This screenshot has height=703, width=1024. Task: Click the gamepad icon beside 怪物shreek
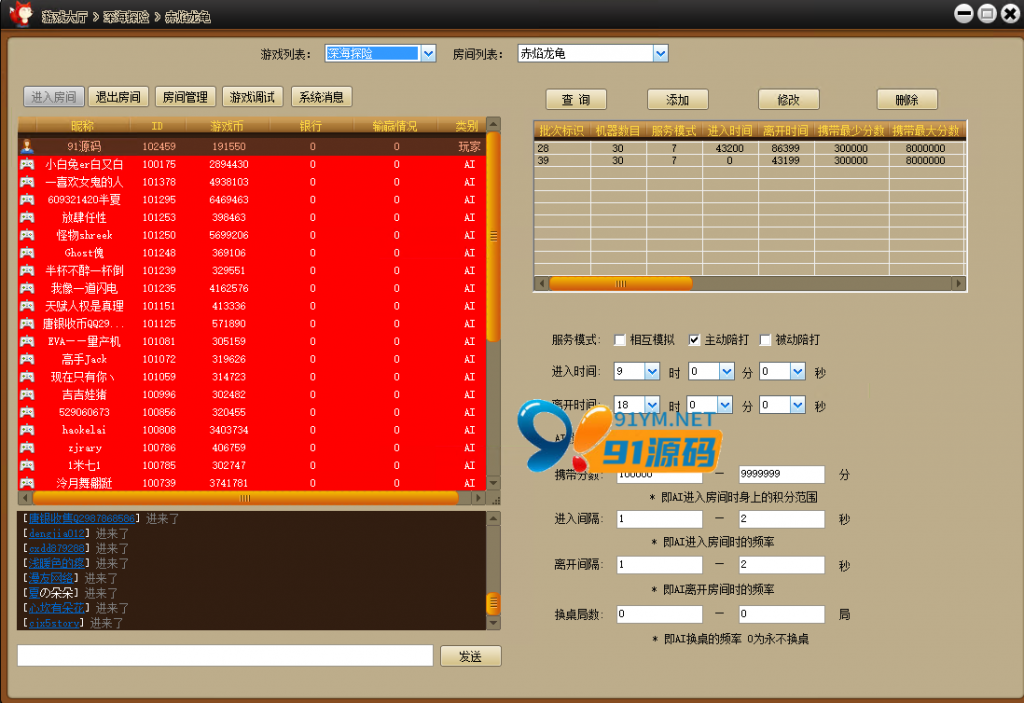coord(27,235)
